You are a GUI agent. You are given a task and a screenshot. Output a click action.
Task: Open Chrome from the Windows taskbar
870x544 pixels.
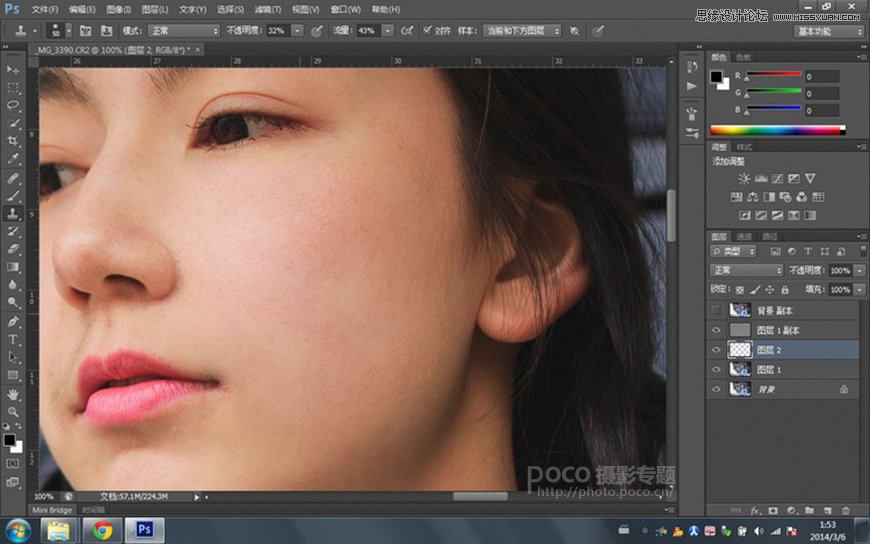pyautogui.click(x=101, y=529)
